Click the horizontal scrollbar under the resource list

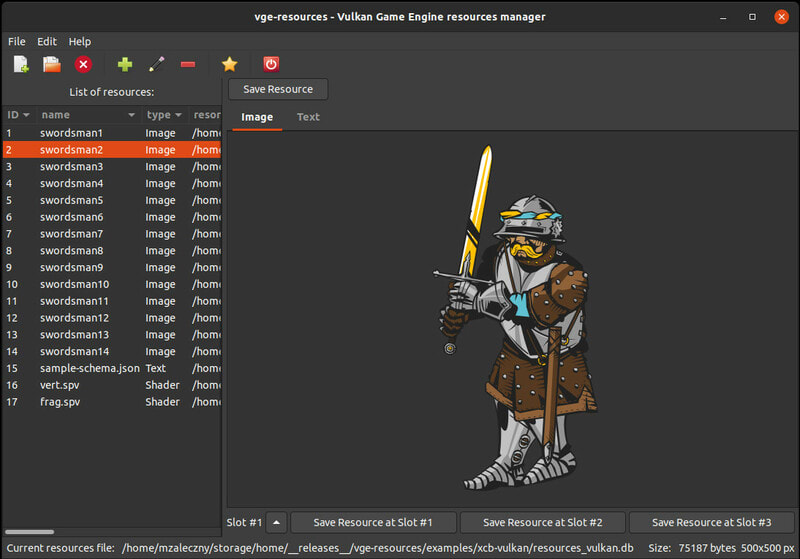point(30,532)
